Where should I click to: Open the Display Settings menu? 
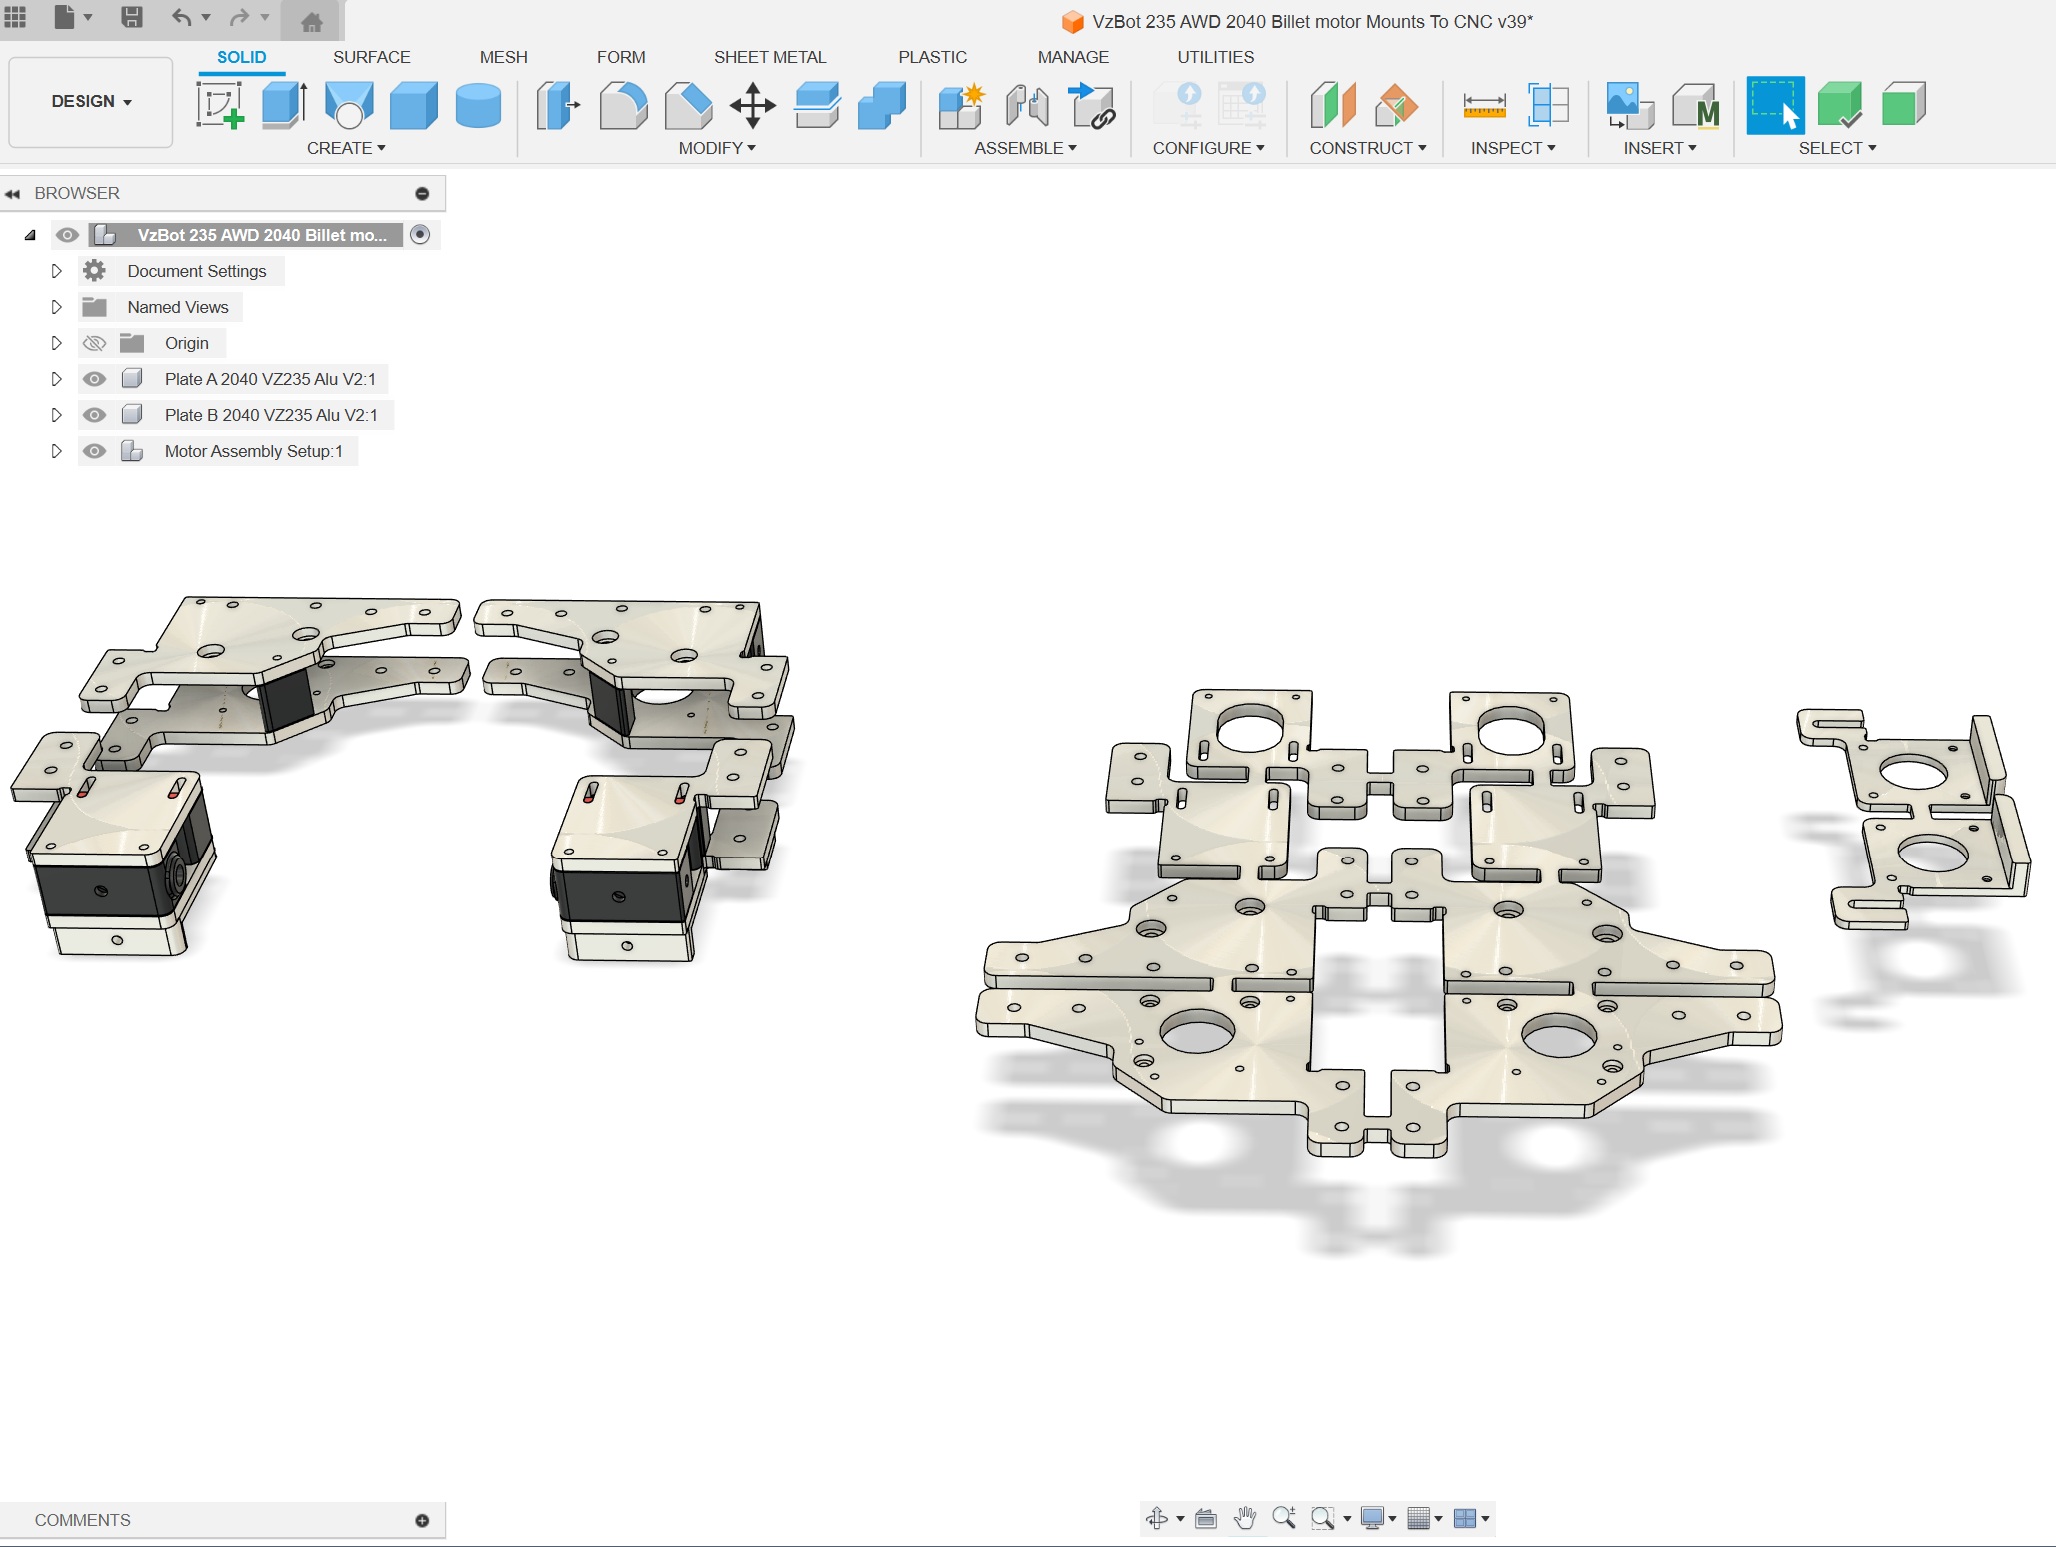pos(1378,1518)
